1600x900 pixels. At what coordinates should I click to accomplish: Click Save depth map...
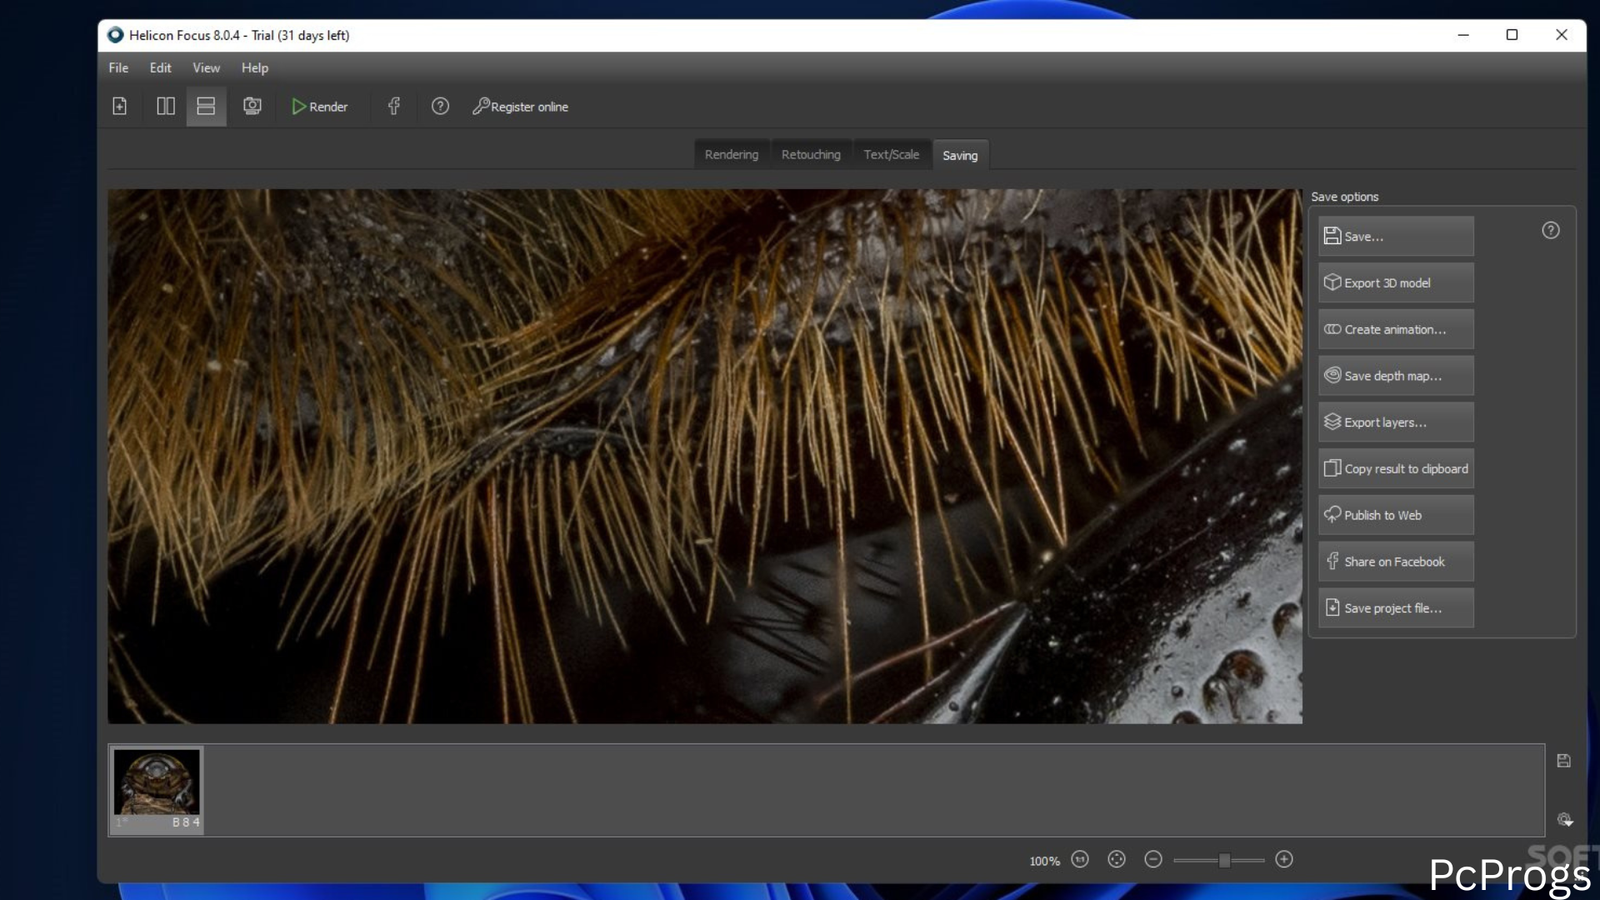click(1396, 376)
